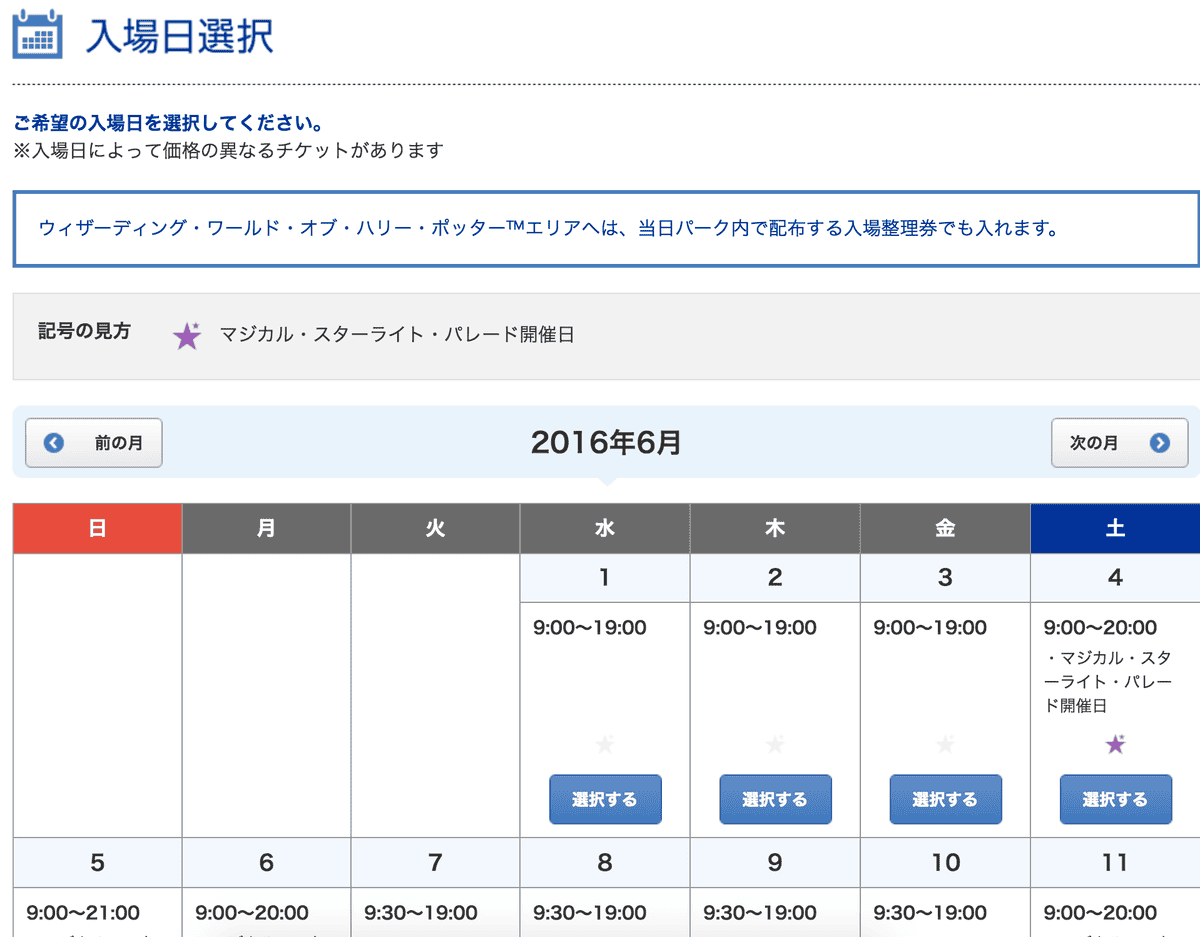Select the June 8 date cell
Viewport: 1200px width, 937px height.
pyautogui.click(x=604, y=862)
